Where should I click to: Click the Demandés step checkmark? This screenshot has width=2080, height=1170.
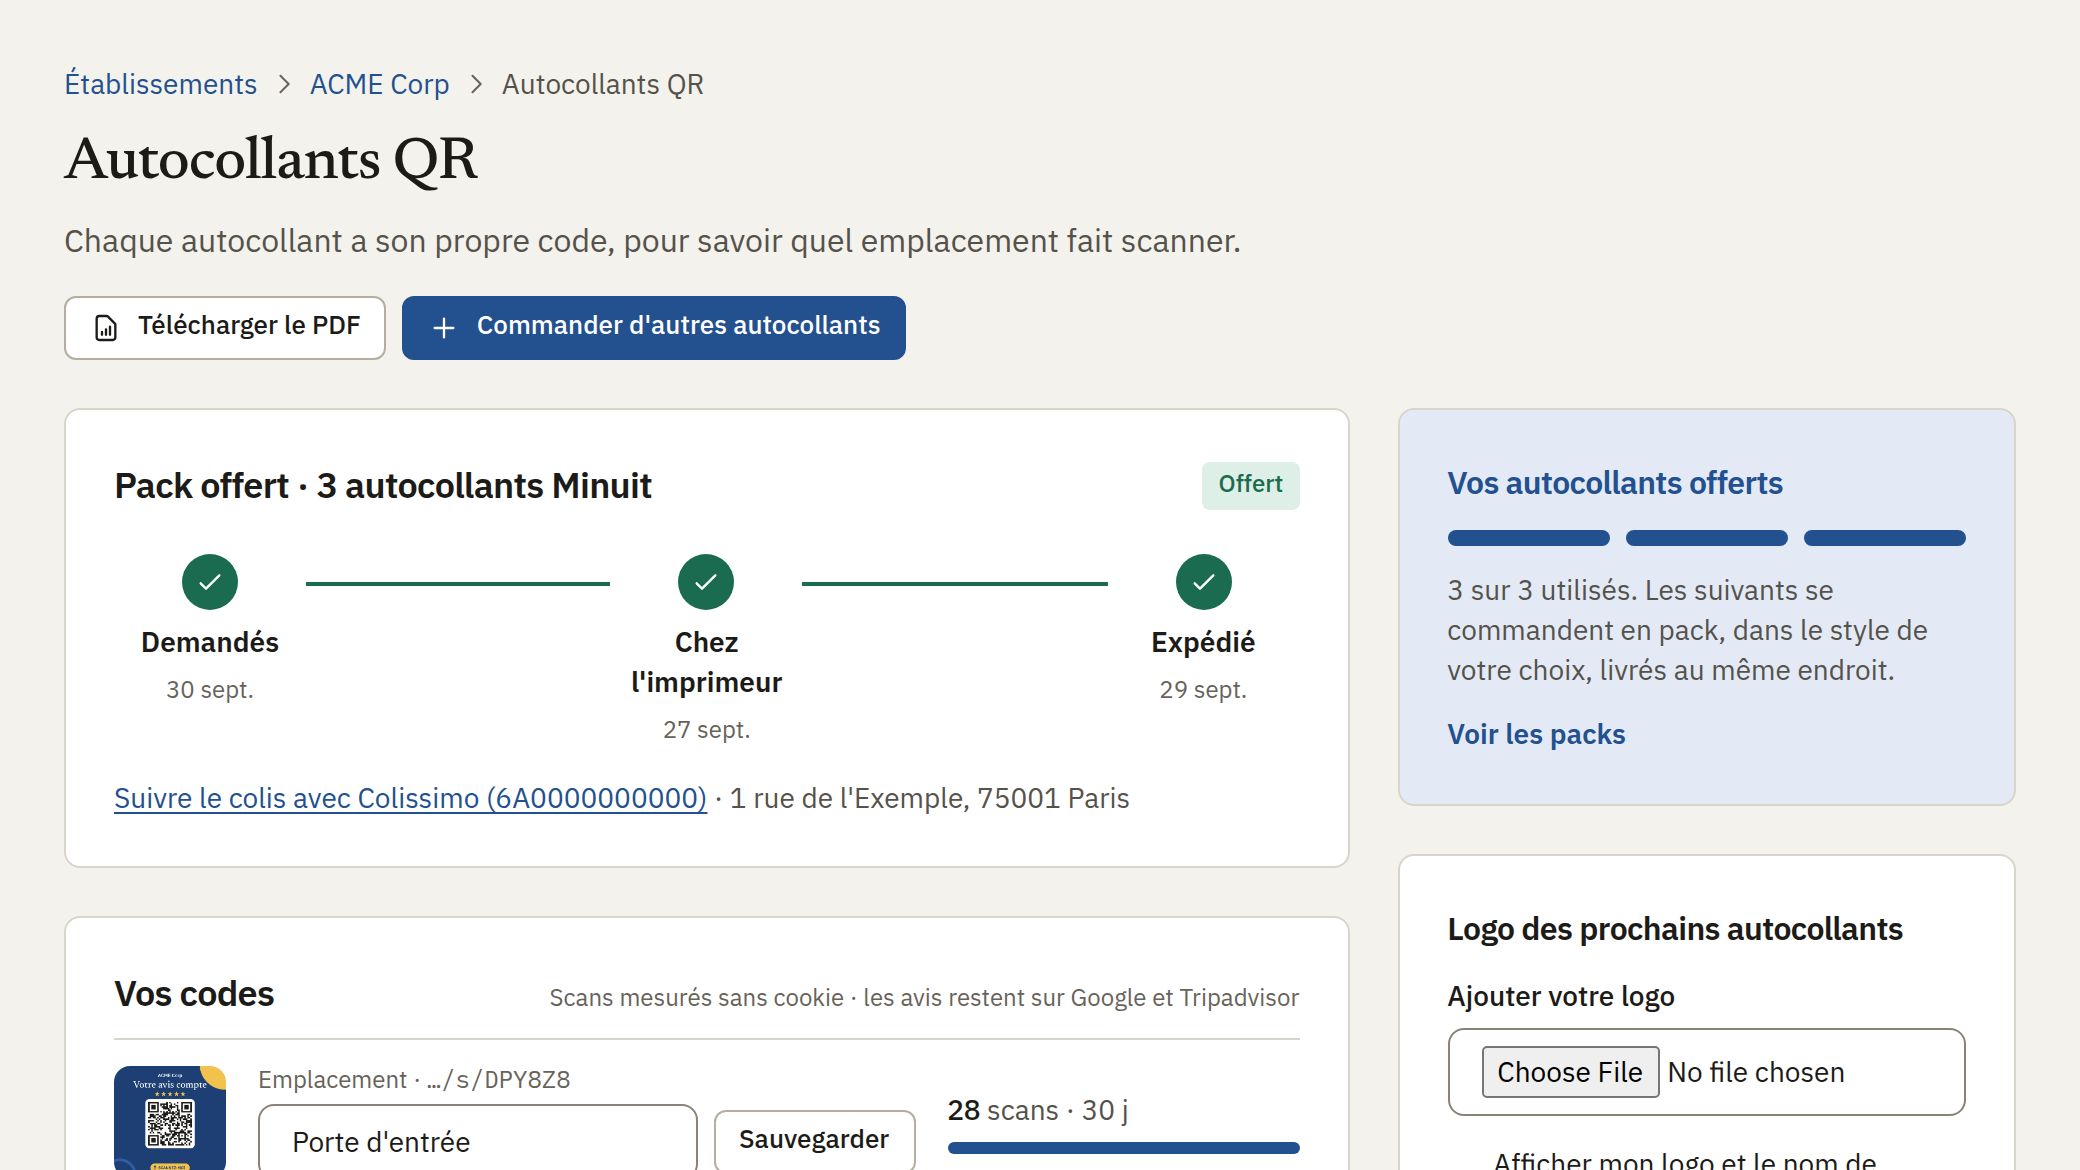pos(210,582)
